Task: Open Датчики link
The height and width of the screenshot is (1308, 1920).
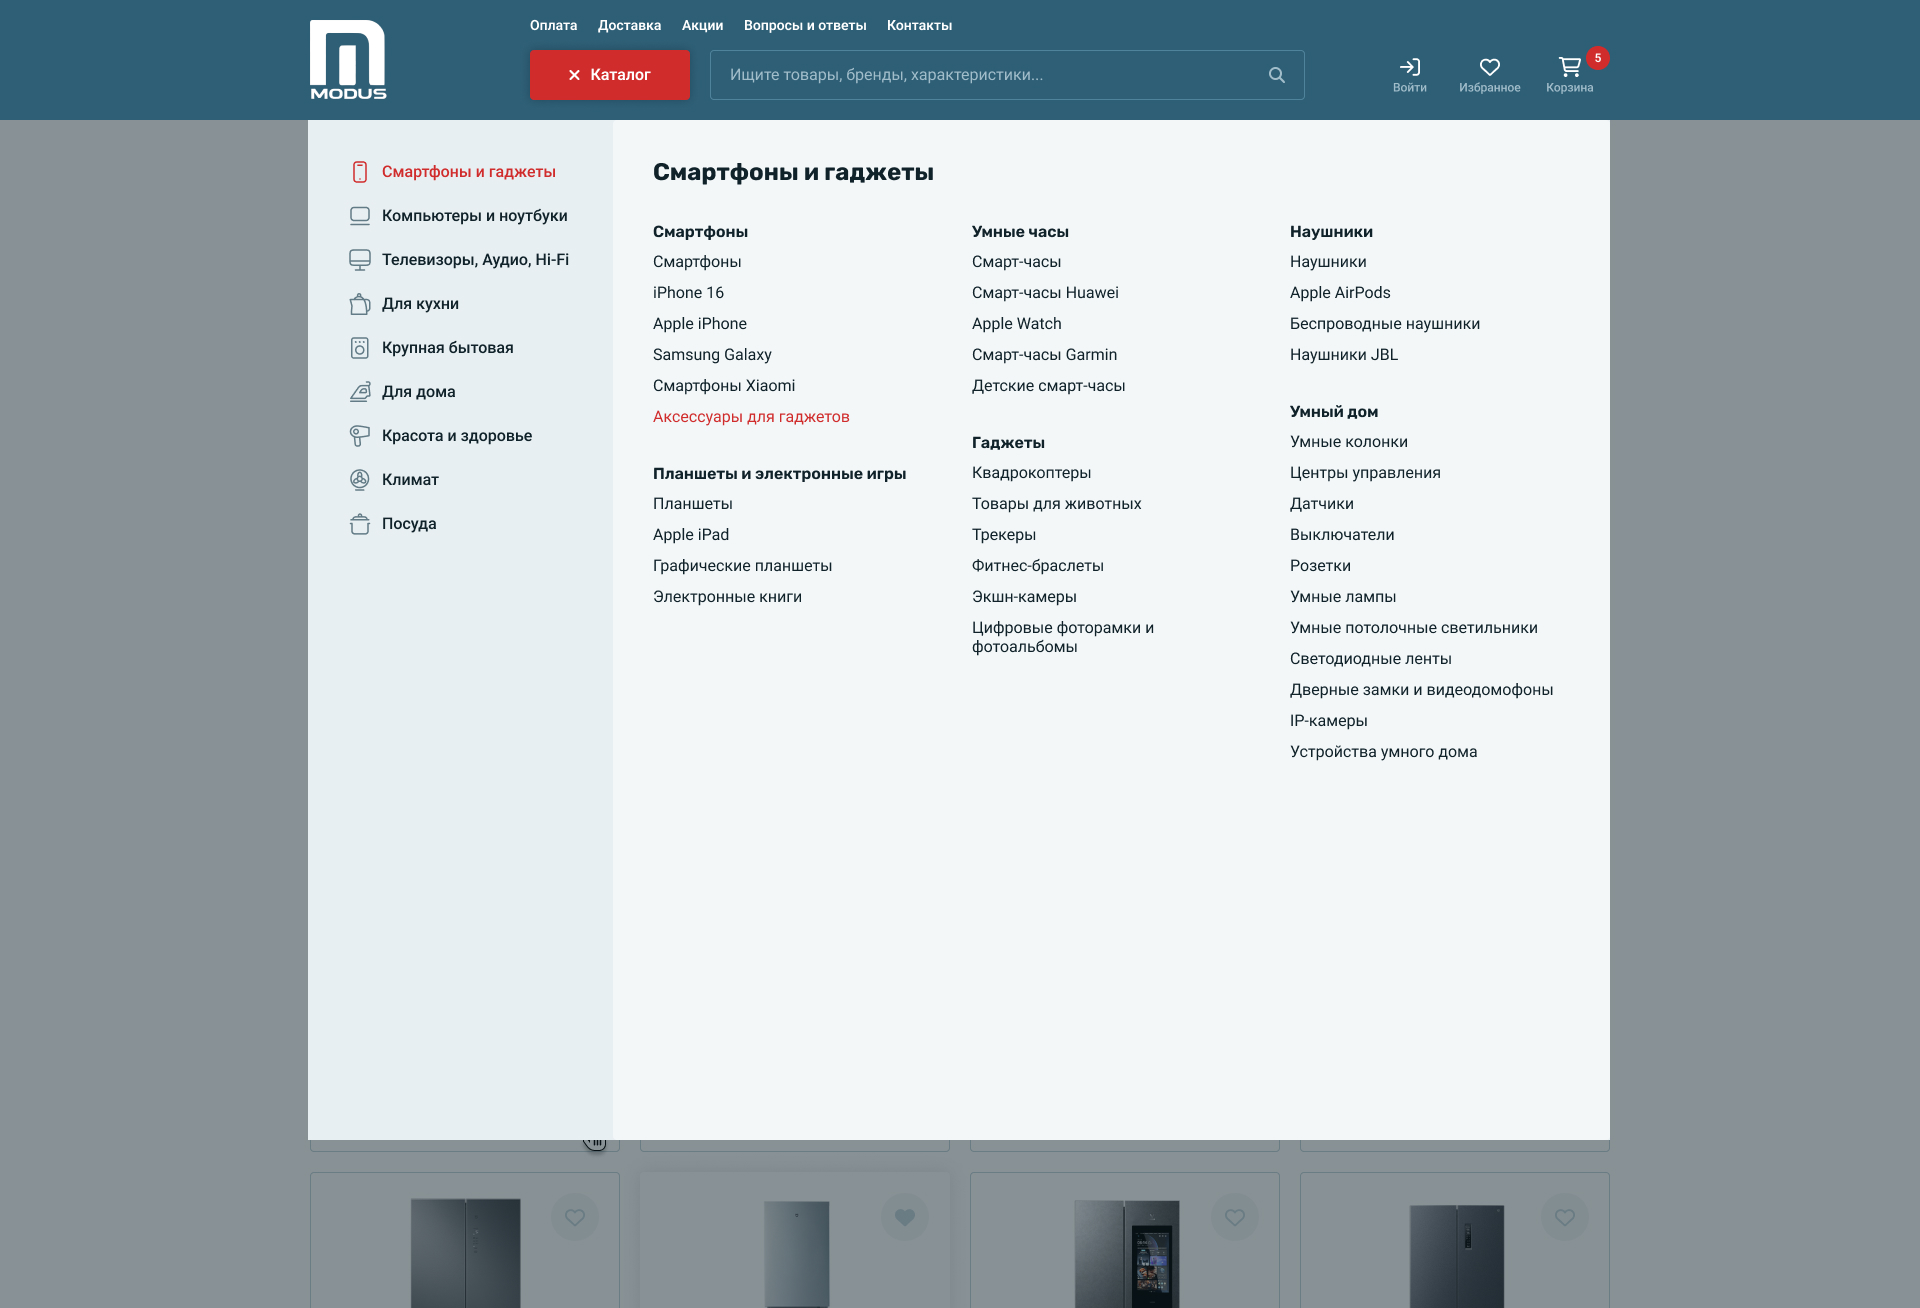Action: click(1322, 504)
